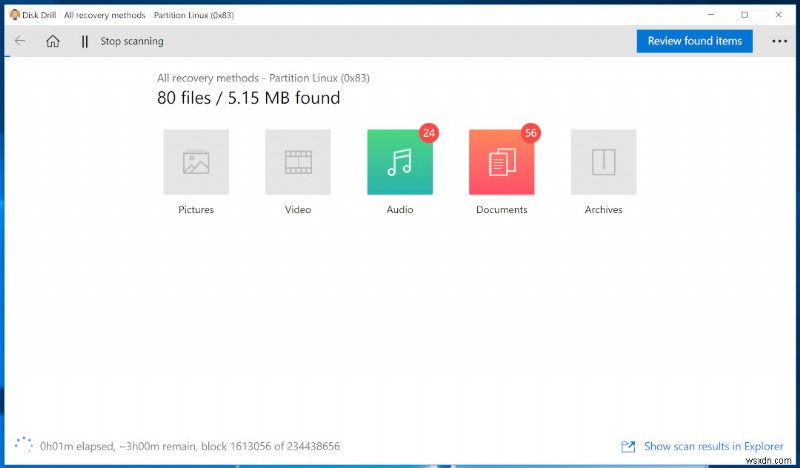Click the Documents badge showing 56
Viewport: 800px width, 468px height.
pyautogui.click(x=531, y=132)
